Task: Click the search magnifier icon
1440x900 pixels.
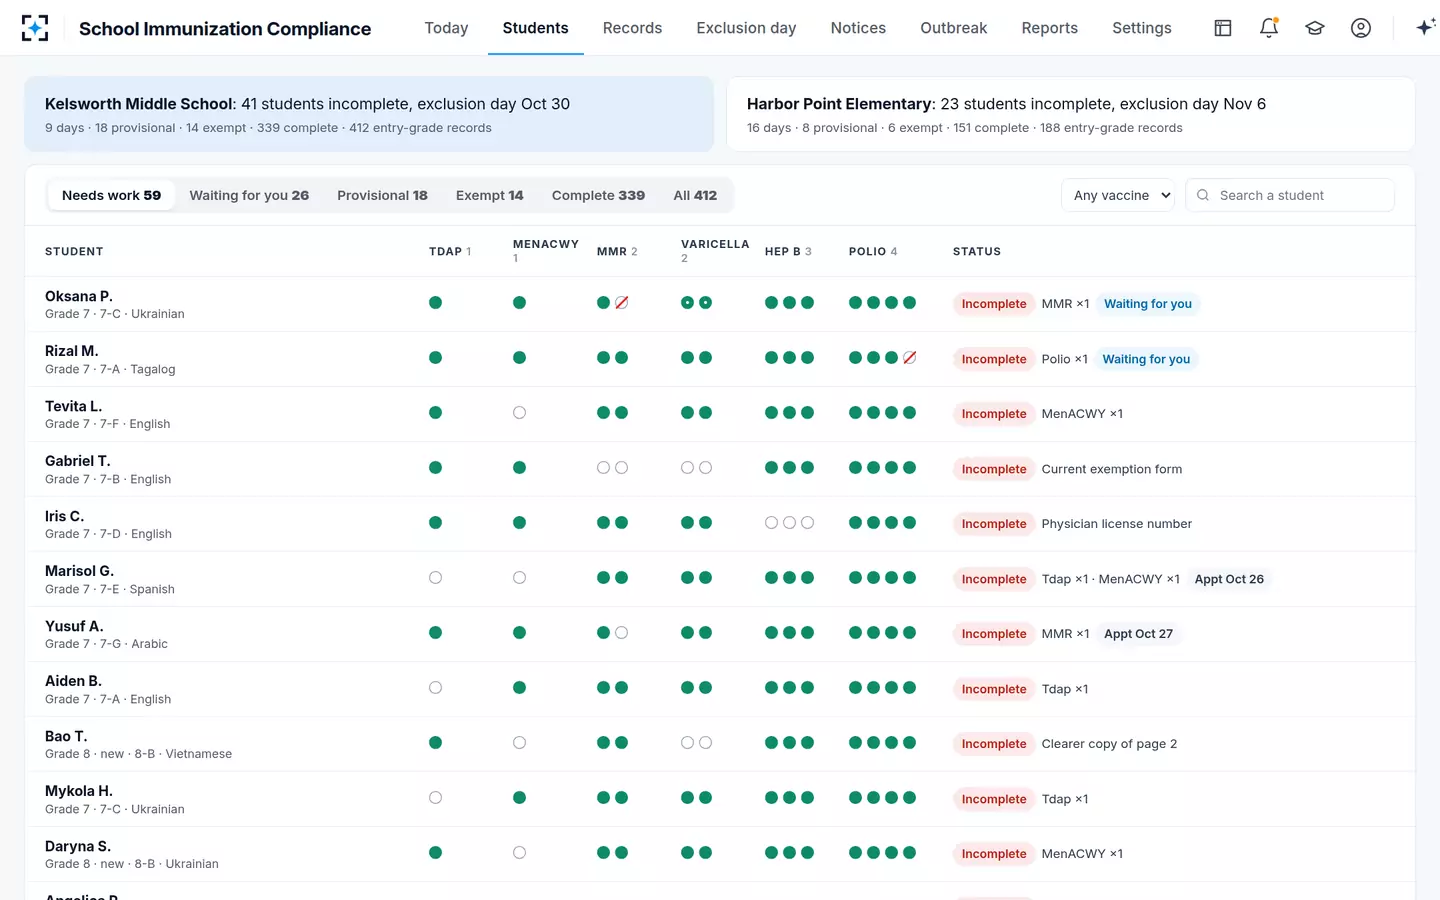Action: pos(1203,195)
